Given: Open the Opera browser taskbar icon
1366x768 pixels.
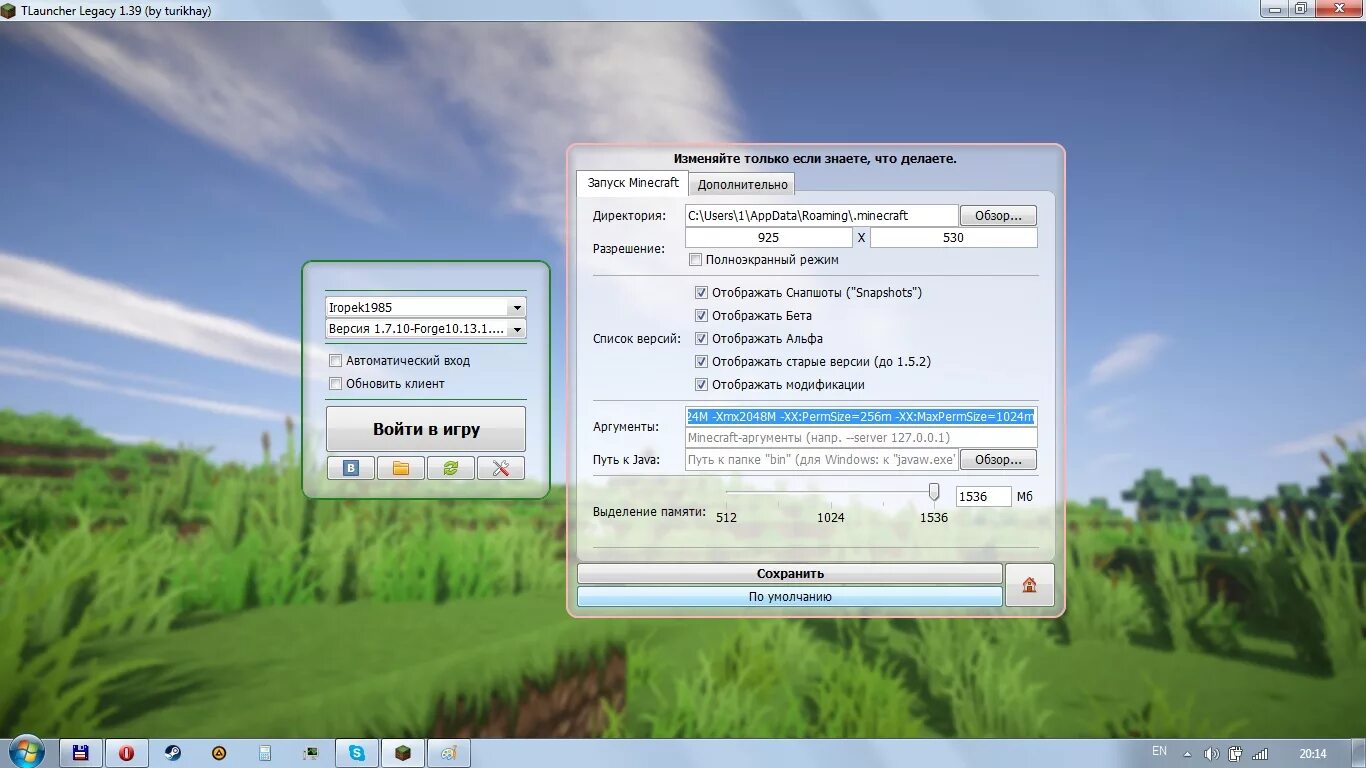Looking at the screenshot, I should pyautogui.click(x=127, y=753).
